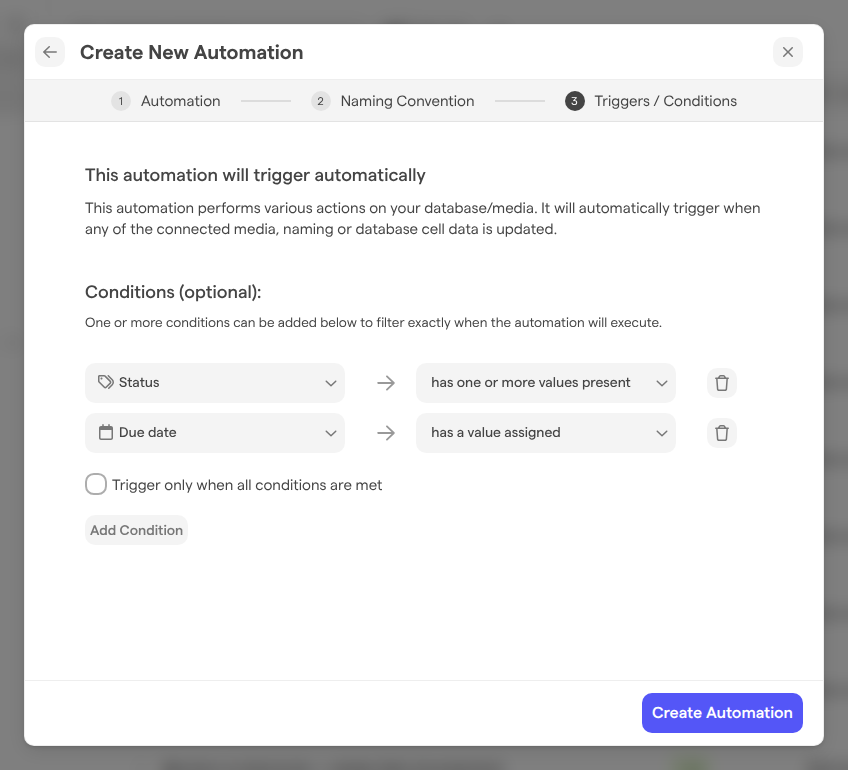The width and height of the screenshot is (848, 770).
Task: Delete the Due date condition row
Action: point(721,433)
